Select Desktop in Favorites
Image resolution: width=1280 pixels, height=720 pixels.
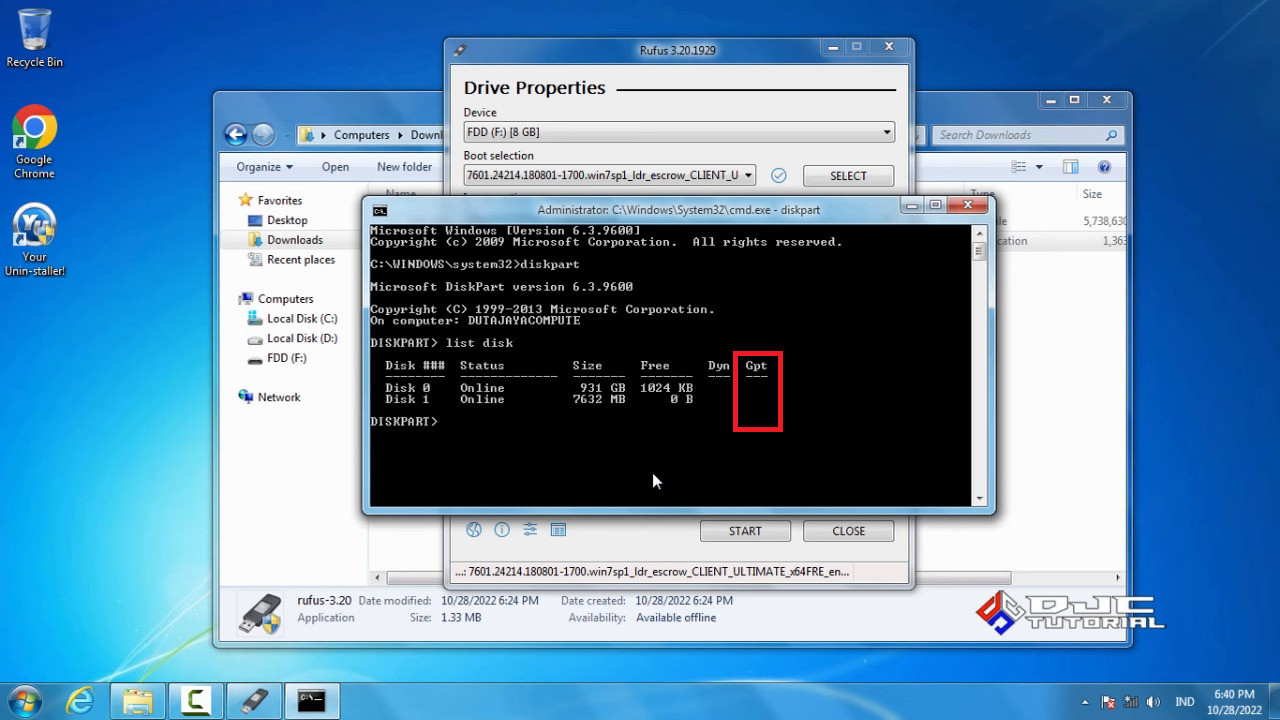pyautogui.click(x=287, y=220)
